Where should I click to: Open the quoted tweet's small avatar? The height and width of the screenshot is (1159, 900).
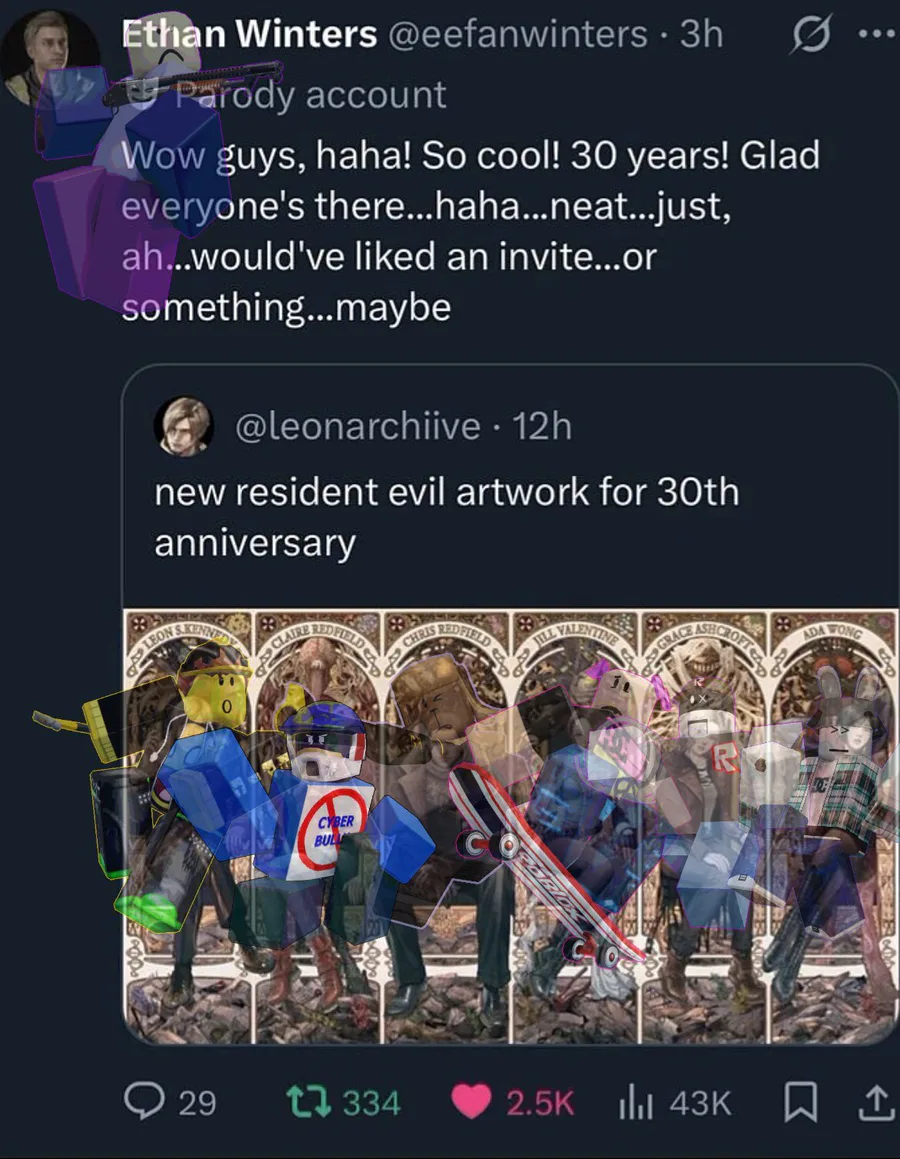tap(183, 425)
